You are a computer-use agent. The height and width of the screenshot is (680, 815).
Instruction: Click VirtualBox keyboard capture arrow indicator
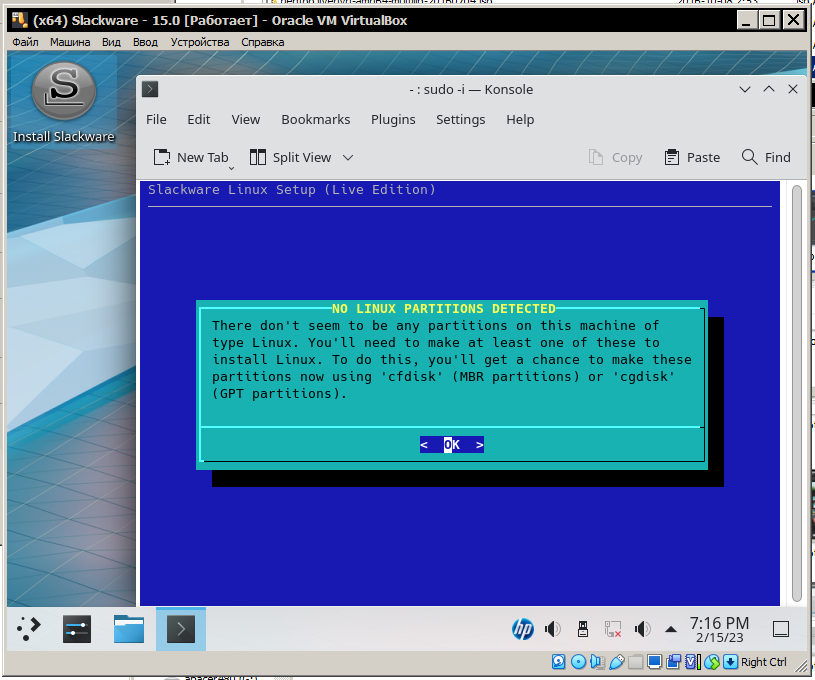point(730,662)
